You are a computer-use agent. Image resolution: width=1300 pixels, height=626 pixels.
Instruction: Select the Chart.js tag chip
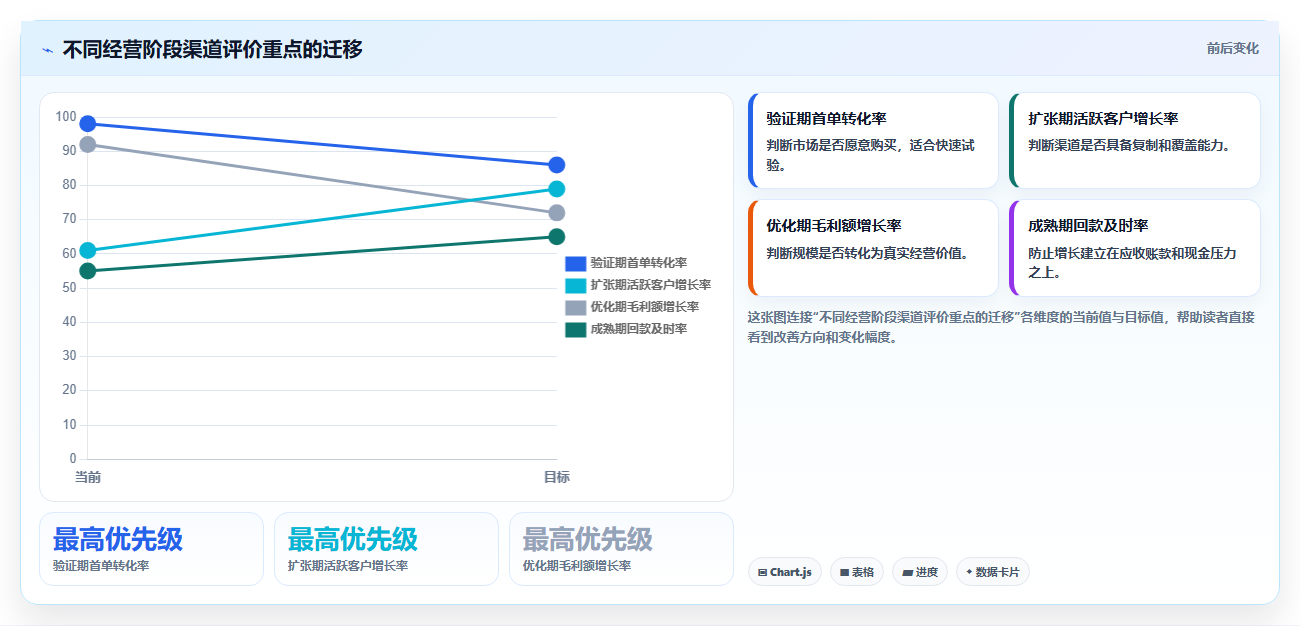point(785,572)
